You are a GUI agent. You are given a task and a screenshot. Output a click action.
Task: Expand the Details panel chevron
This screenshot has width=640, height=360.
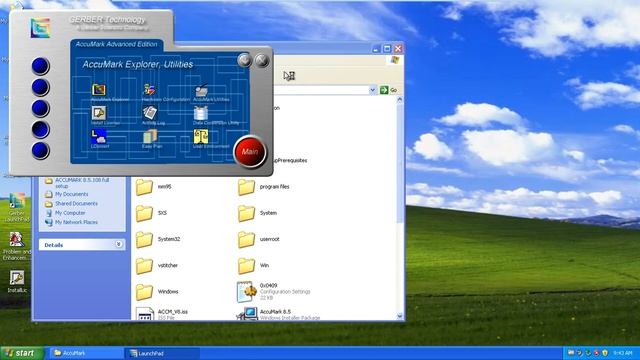click(119, 244)
